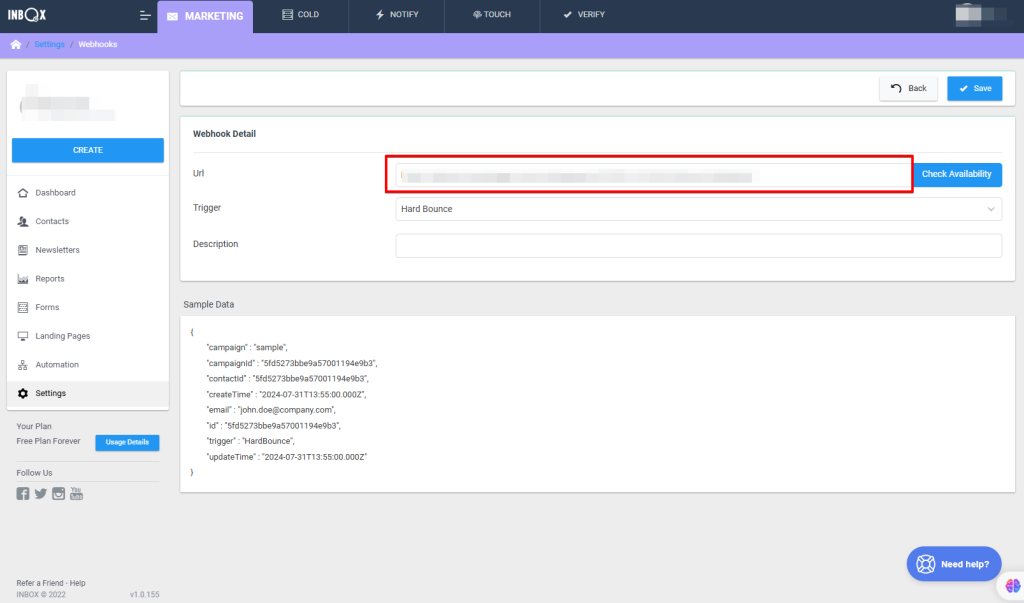Open Twitter follow icon
Screen dimensions: 1024x603
(41, 493)
